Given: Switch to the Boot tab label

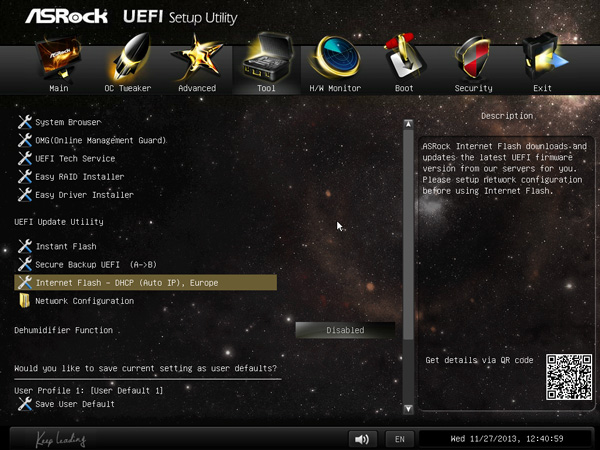Looking at the screenshot, I should 404,88.
